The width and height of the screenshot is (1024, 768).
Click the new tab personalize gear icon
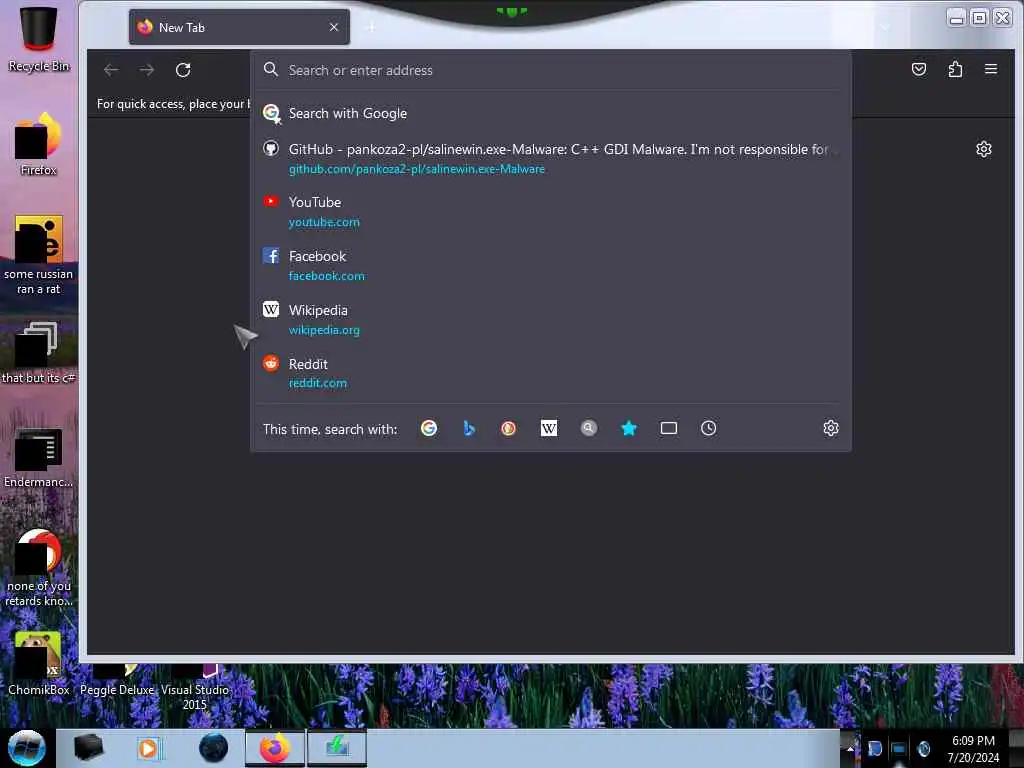click(984, 150)
